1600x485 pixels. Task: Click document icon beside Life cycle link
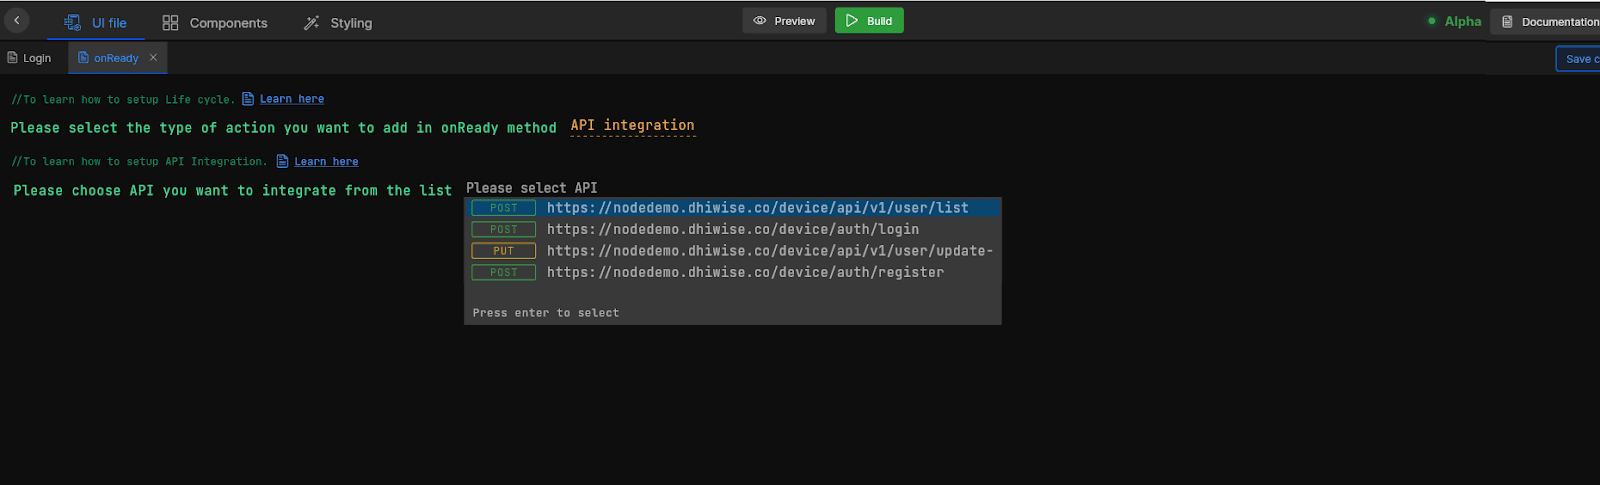coord(248,98)
